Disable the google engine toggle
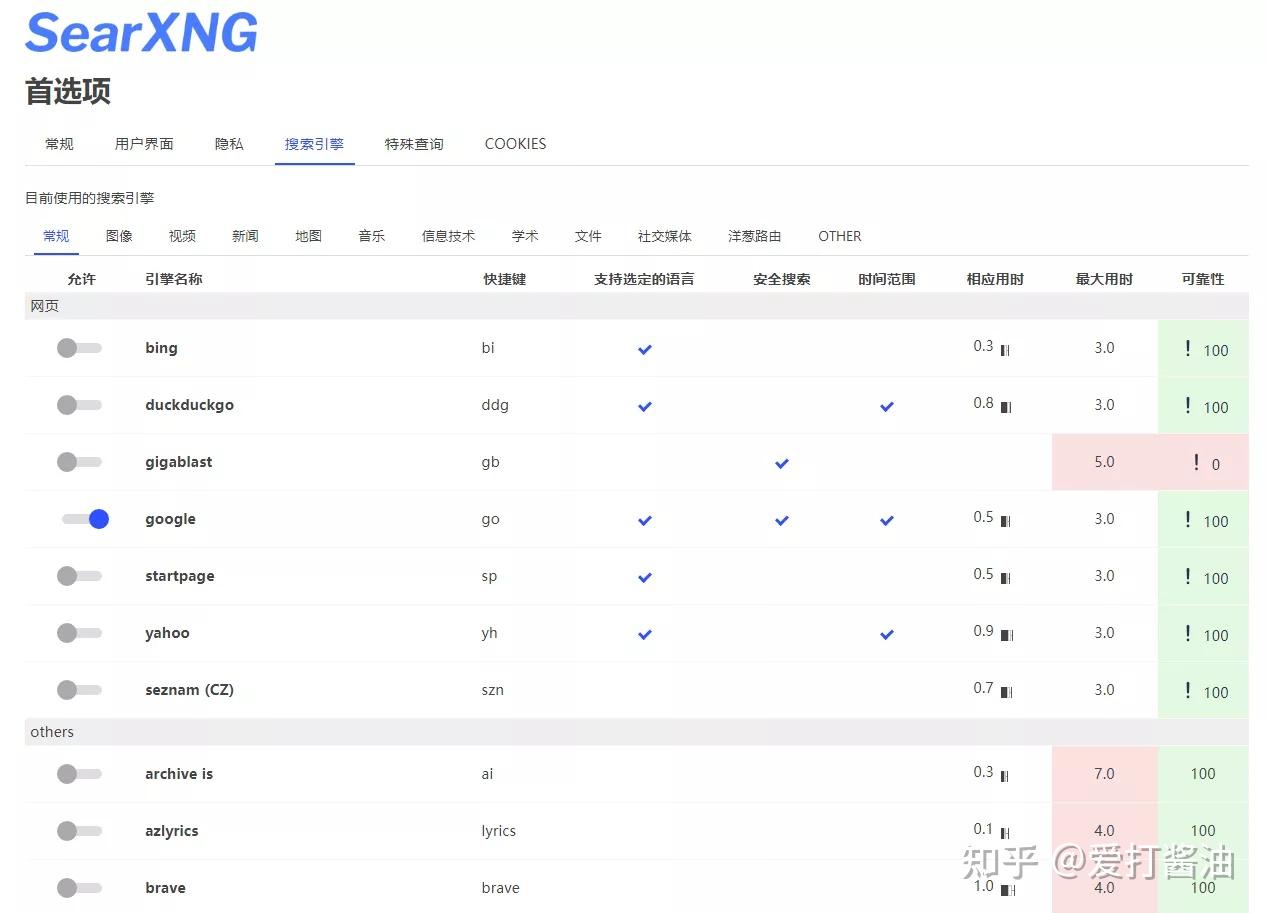 pos(85,519)
